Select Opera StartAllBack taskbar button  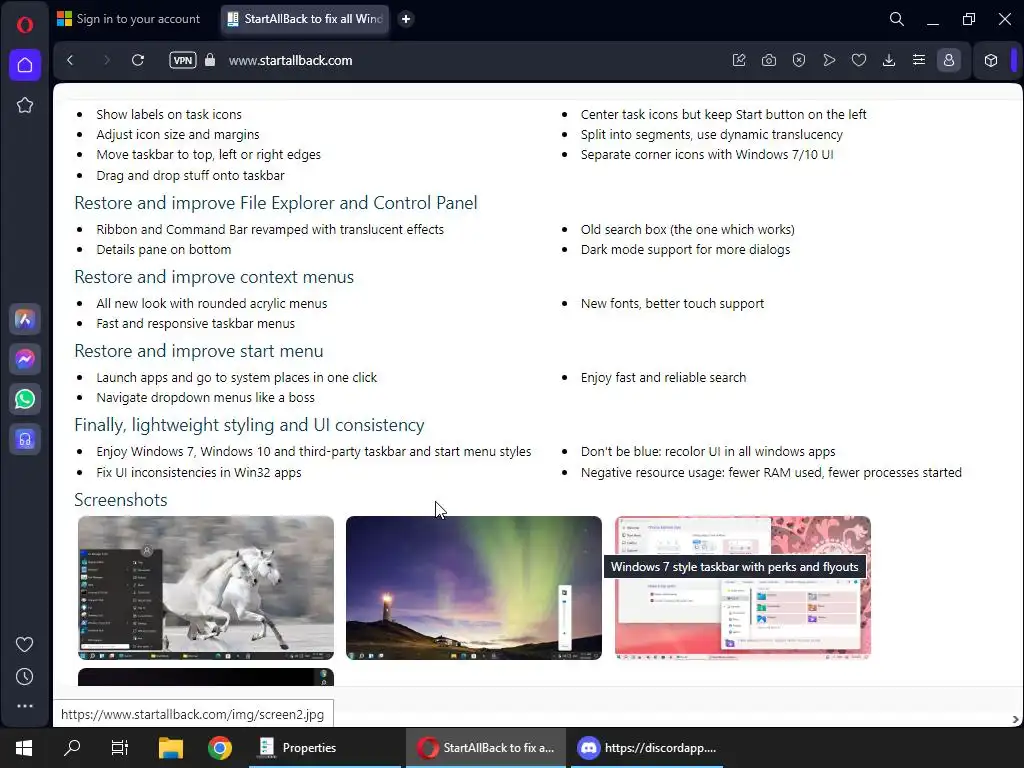[x=486, y=748]
